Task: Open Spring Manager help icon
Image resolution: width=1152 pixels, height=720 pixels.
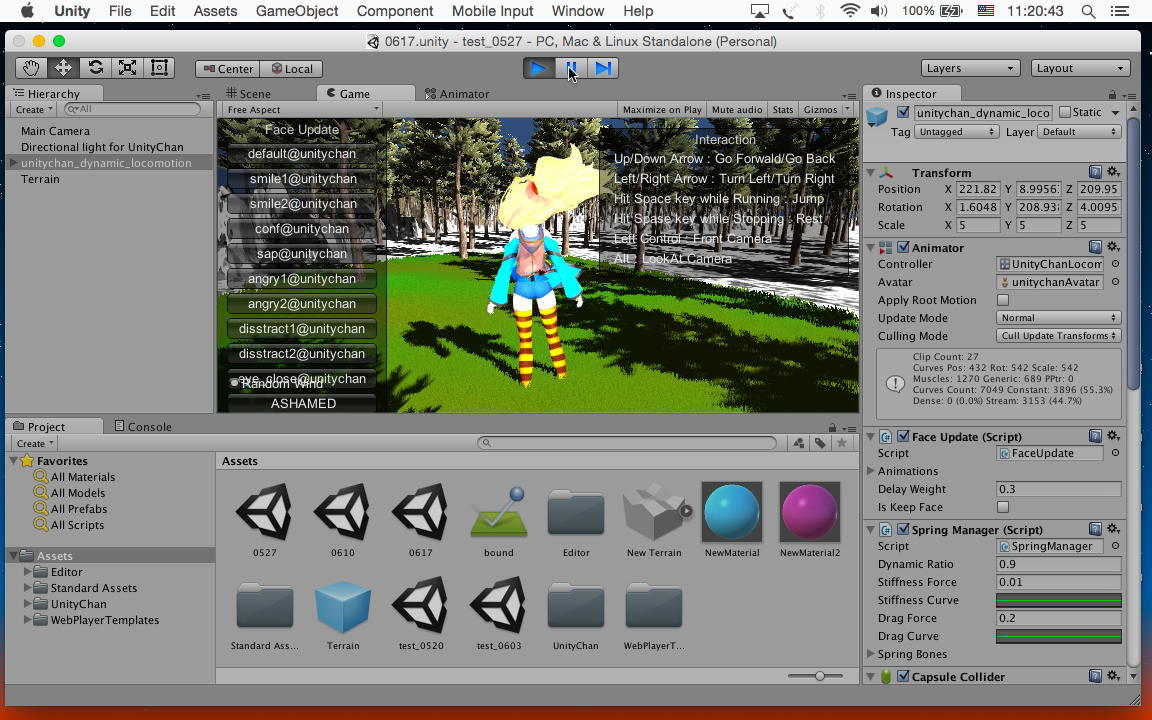Action: click(1095, 529)
